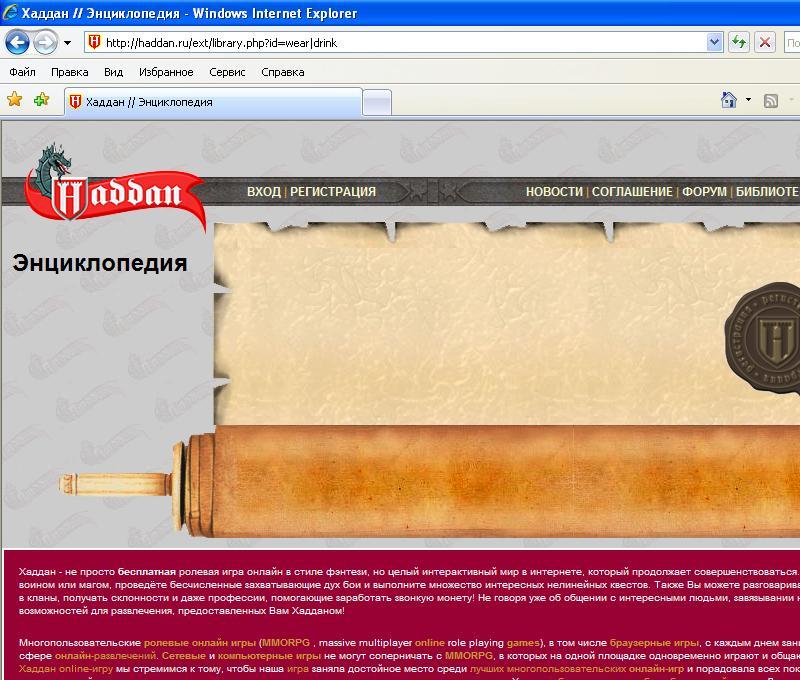Click the green Refresh page icon

coord(739,42)
